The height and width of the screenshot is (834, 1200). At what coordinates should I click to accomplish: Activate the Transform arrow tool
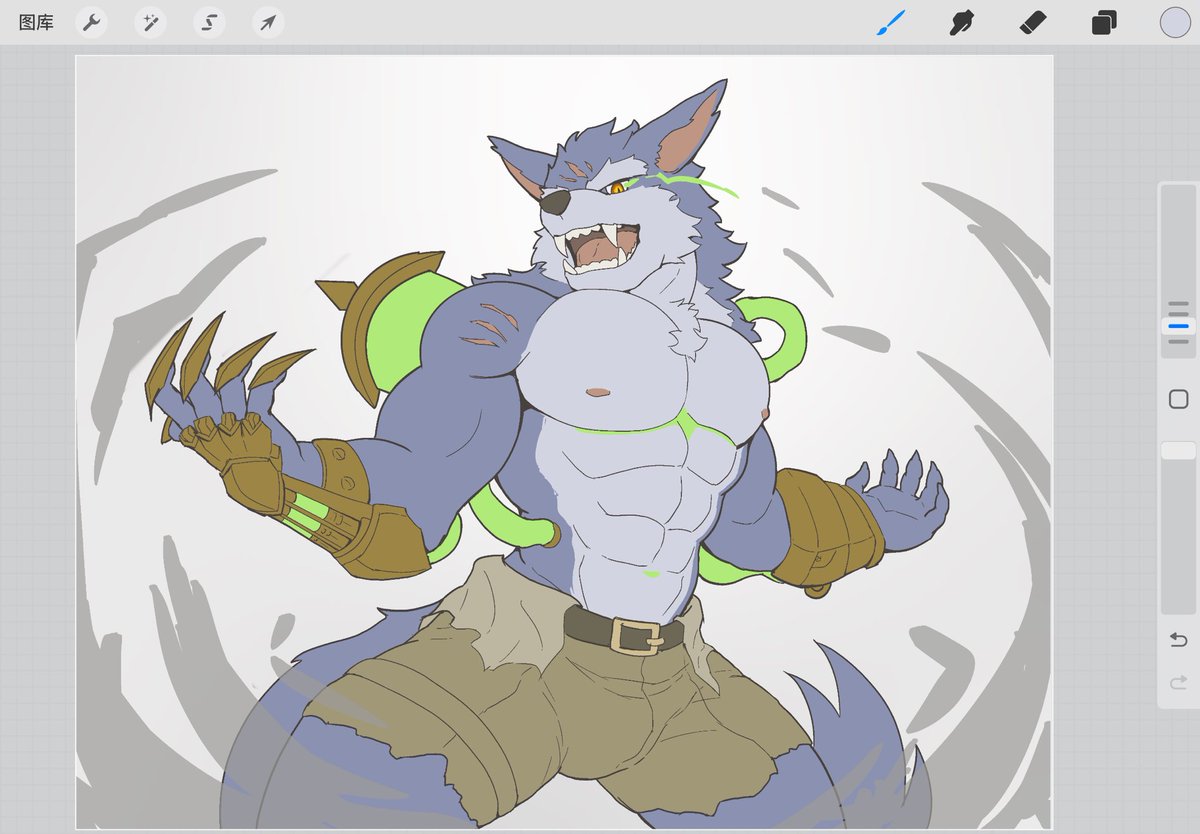tap(268, 22)
